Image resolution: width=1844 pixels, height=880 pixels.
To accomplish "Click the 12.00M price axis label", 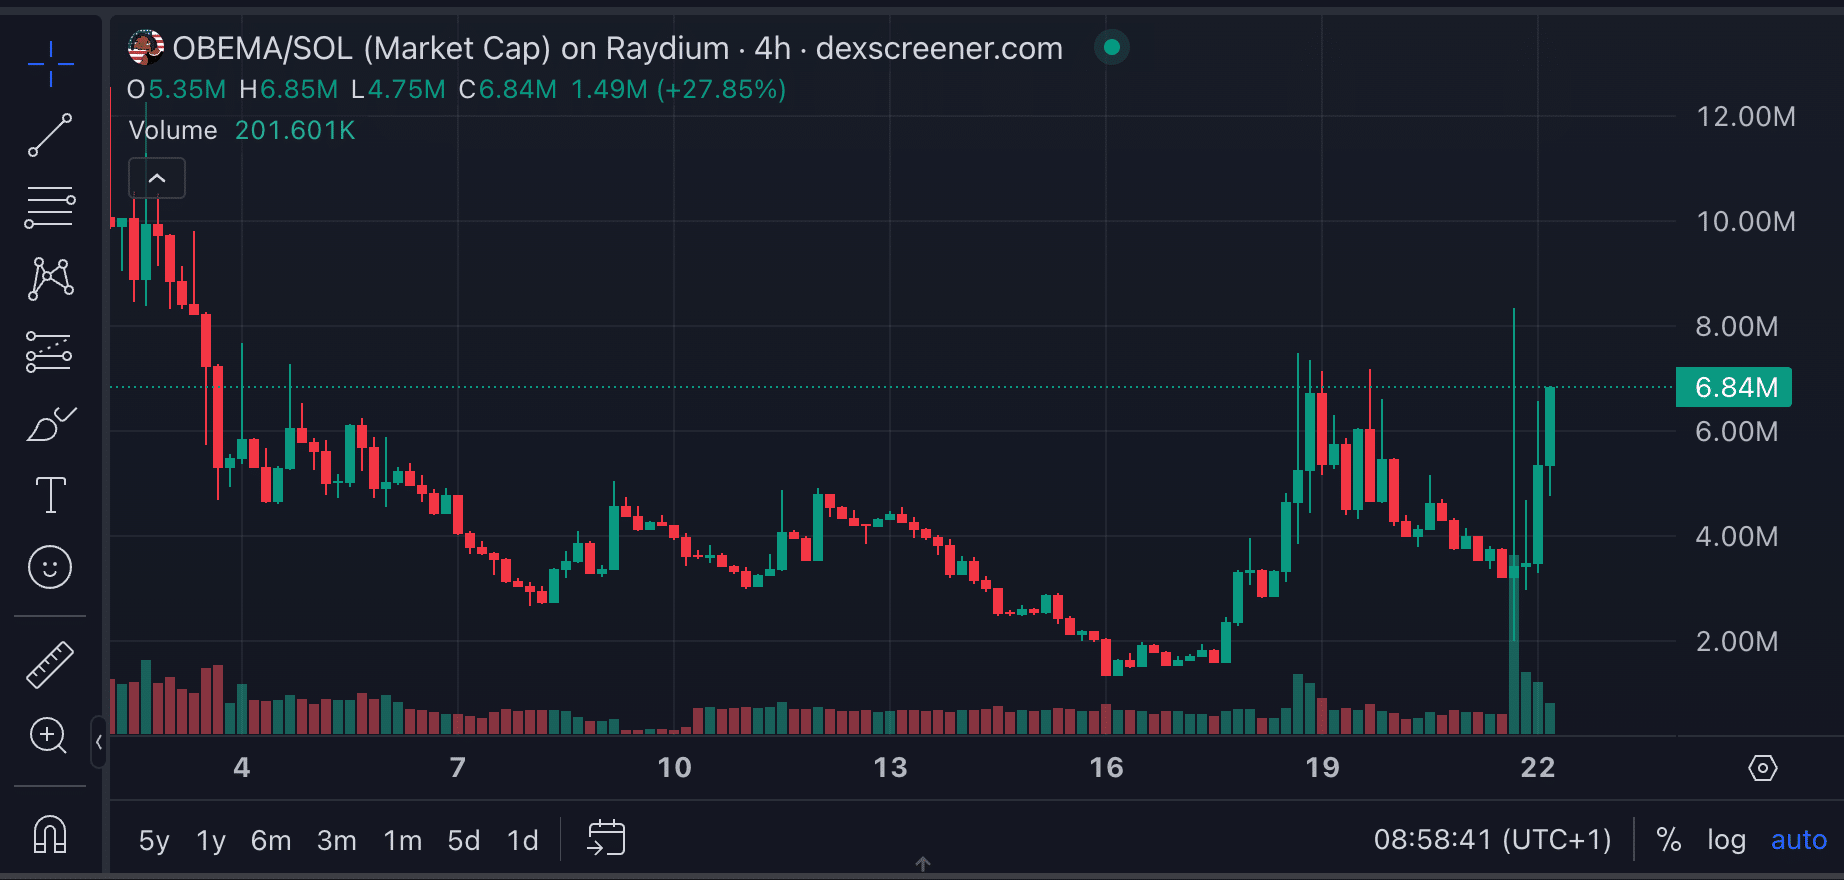I will point(1745,116).
